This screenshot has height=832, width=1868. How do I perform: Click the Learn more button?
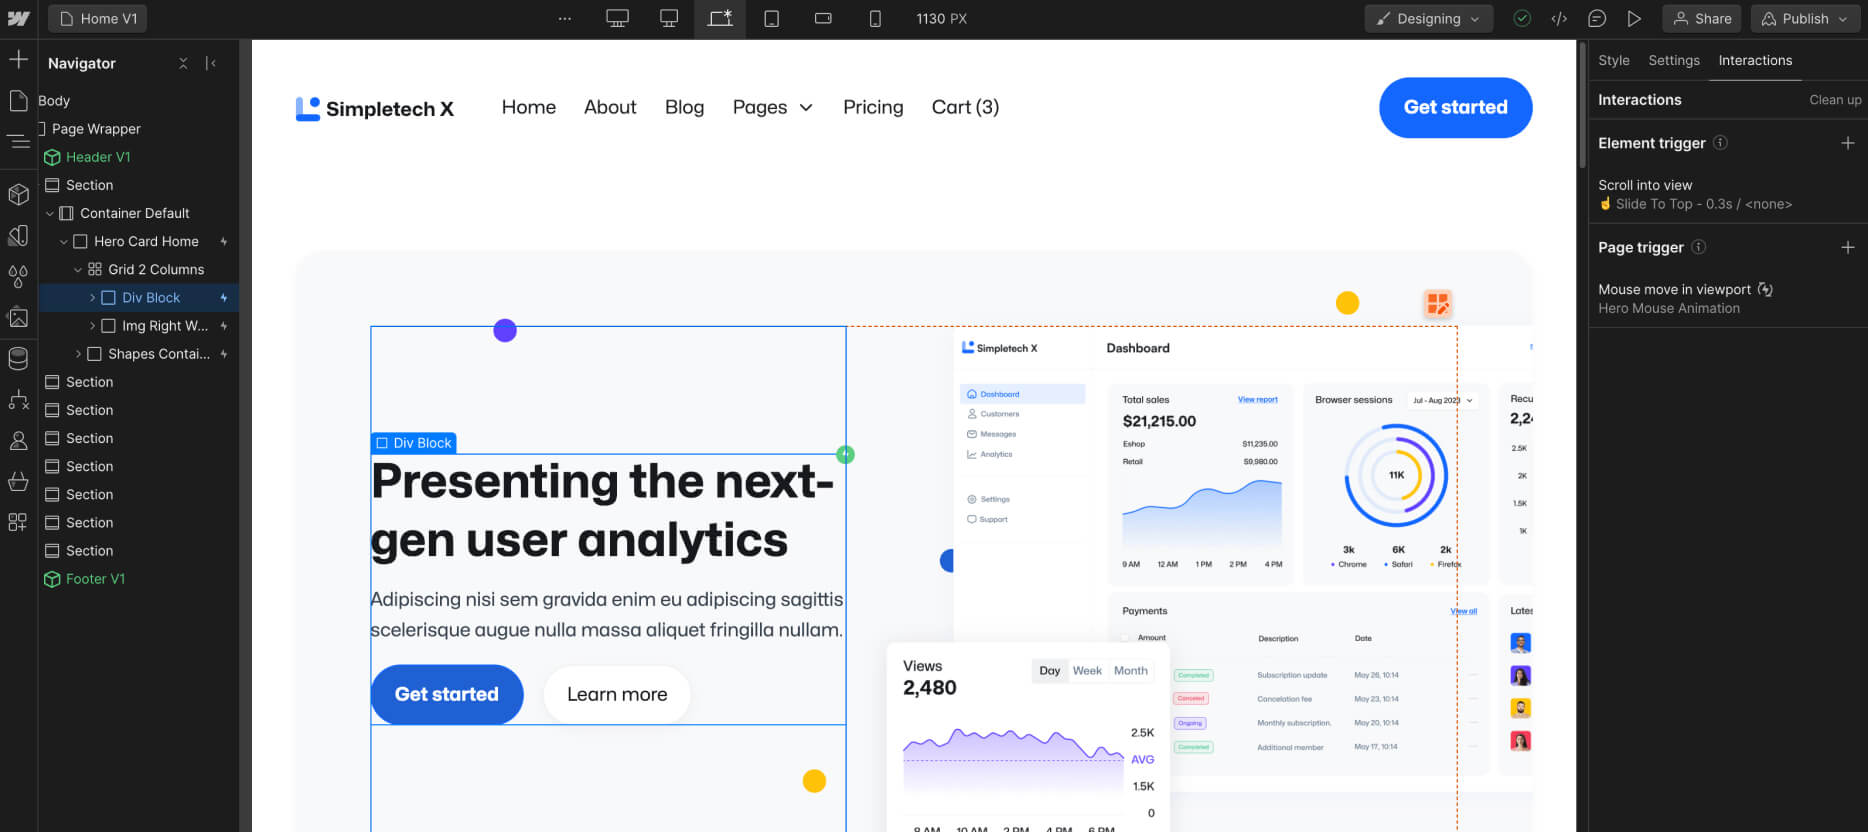pos(617,694)
